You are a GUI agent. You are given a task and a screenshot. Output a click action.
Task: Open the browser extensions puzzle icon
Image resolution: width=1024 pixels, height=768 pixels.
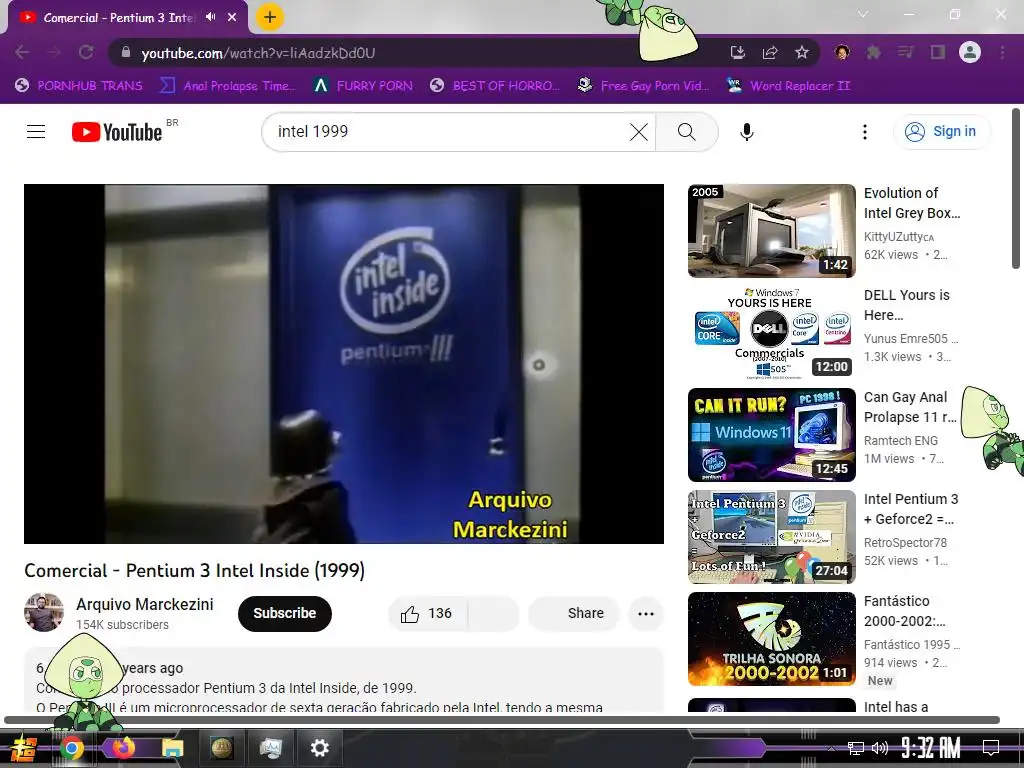click(x=873, y=52)
